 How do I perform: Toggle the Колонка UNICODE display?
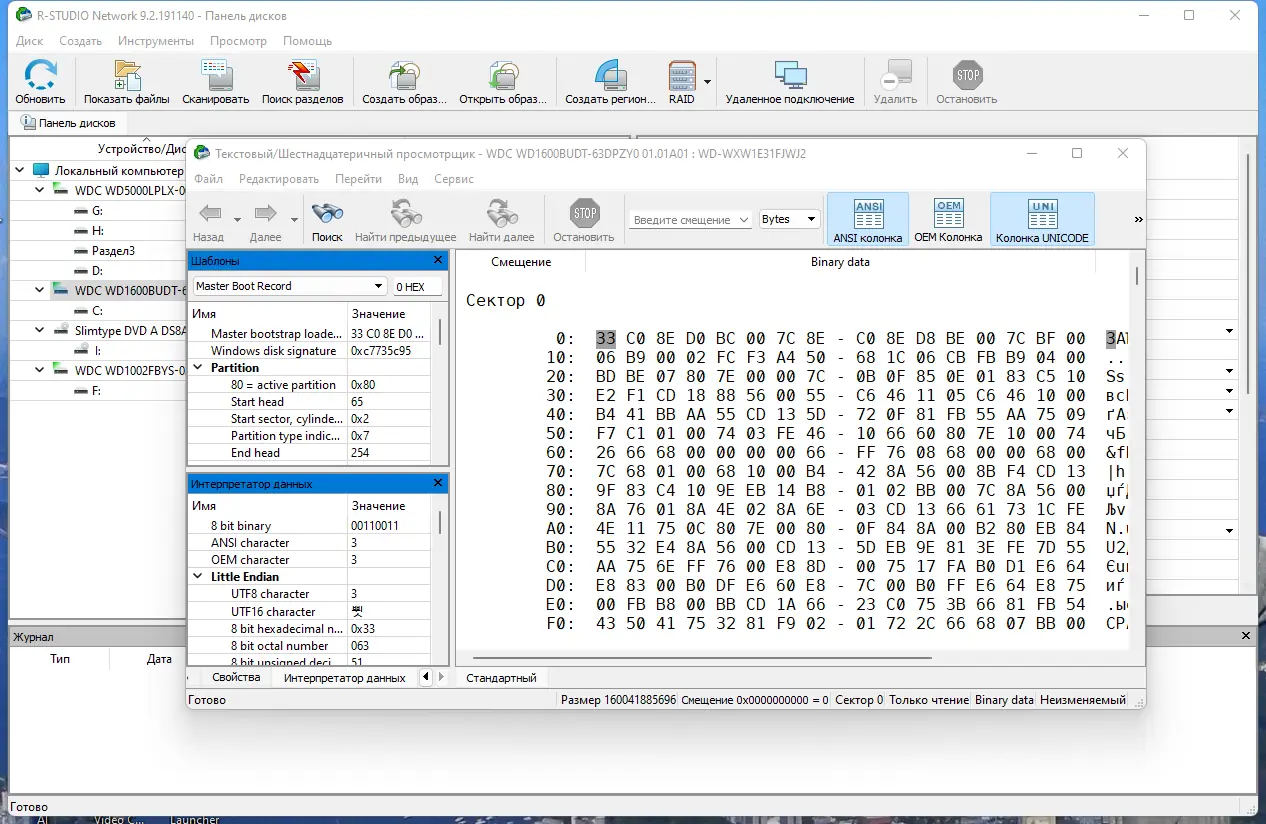(x=1042, y=219)
